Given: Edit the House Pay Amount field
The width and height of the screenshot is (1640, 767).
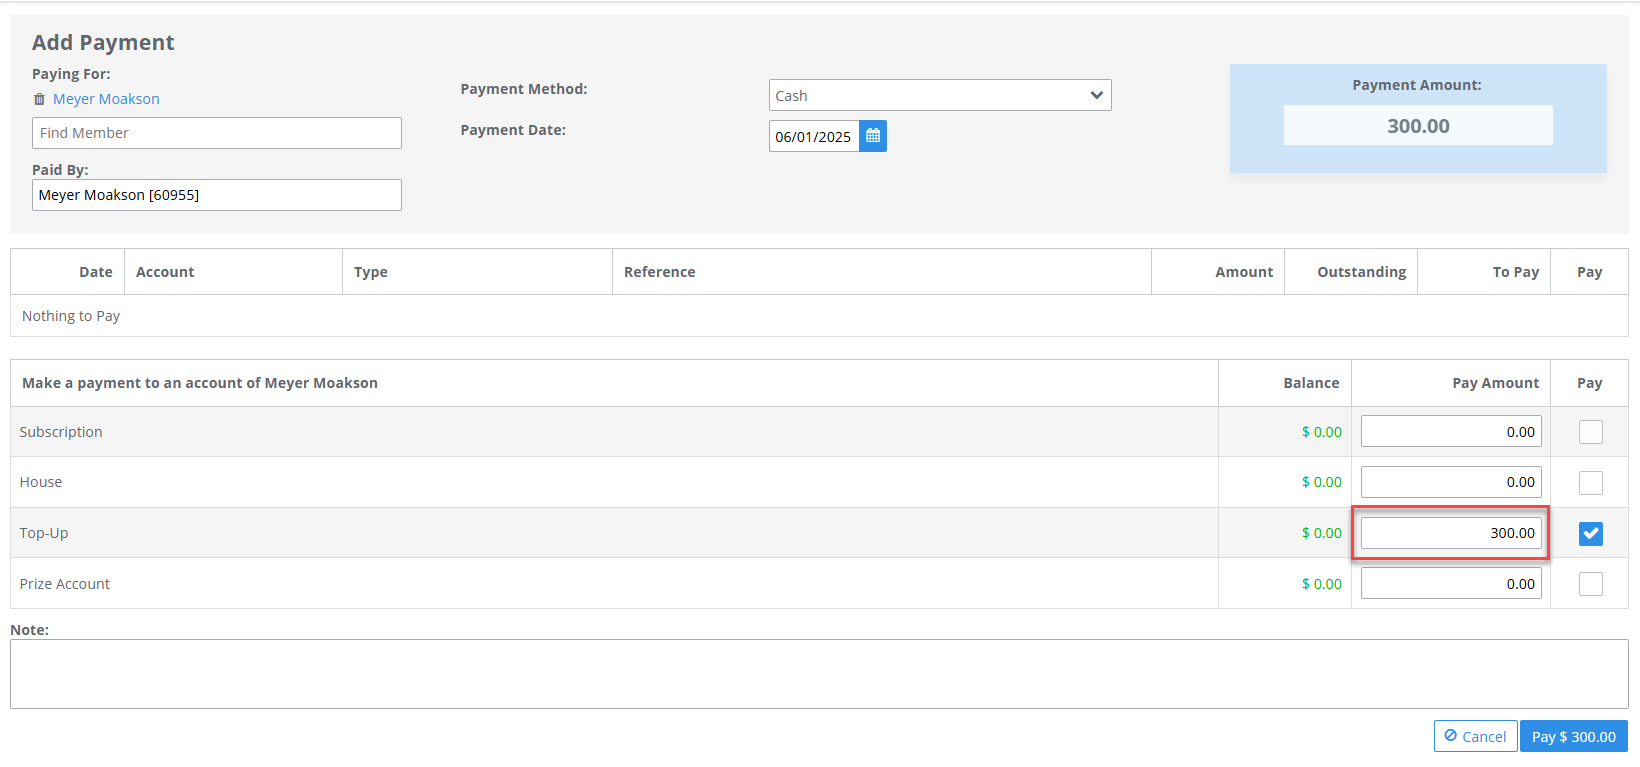Looking at the screenshot, I should coord(1451,482).
